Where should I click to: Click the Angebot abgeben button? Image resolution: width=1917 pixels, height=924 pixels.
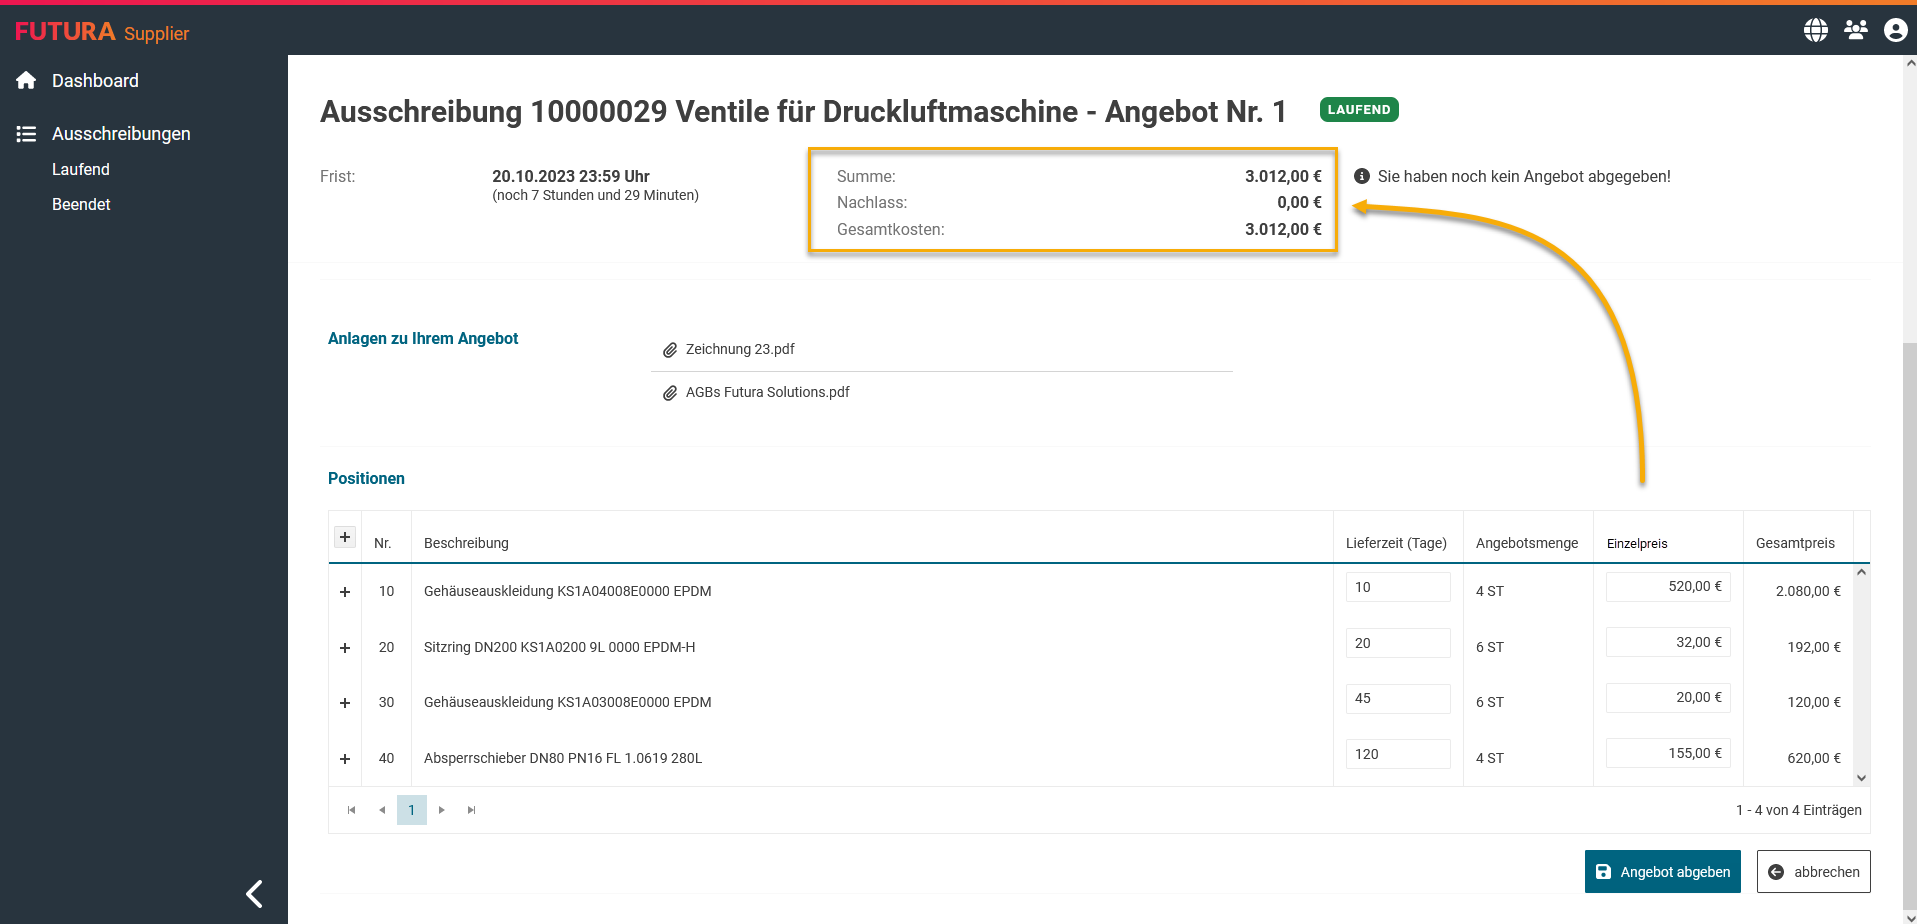[1662, 872]
